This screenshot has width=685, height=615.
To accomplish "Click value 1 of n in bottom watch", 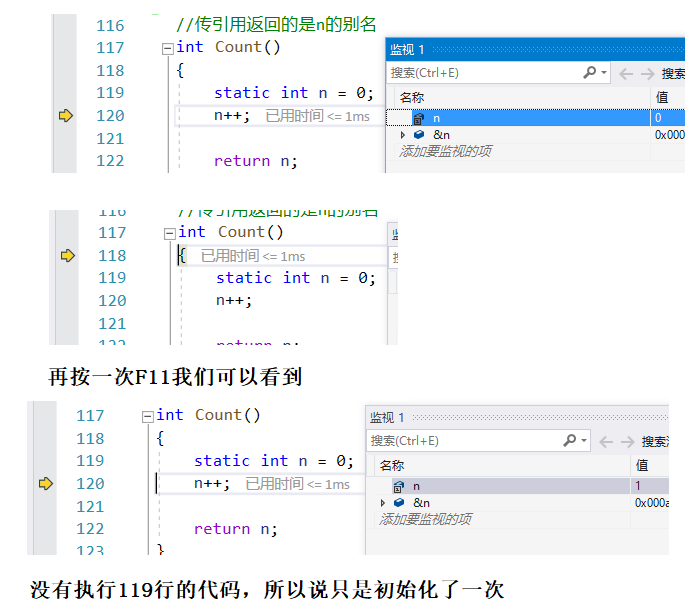I will [x=638, y=486].
